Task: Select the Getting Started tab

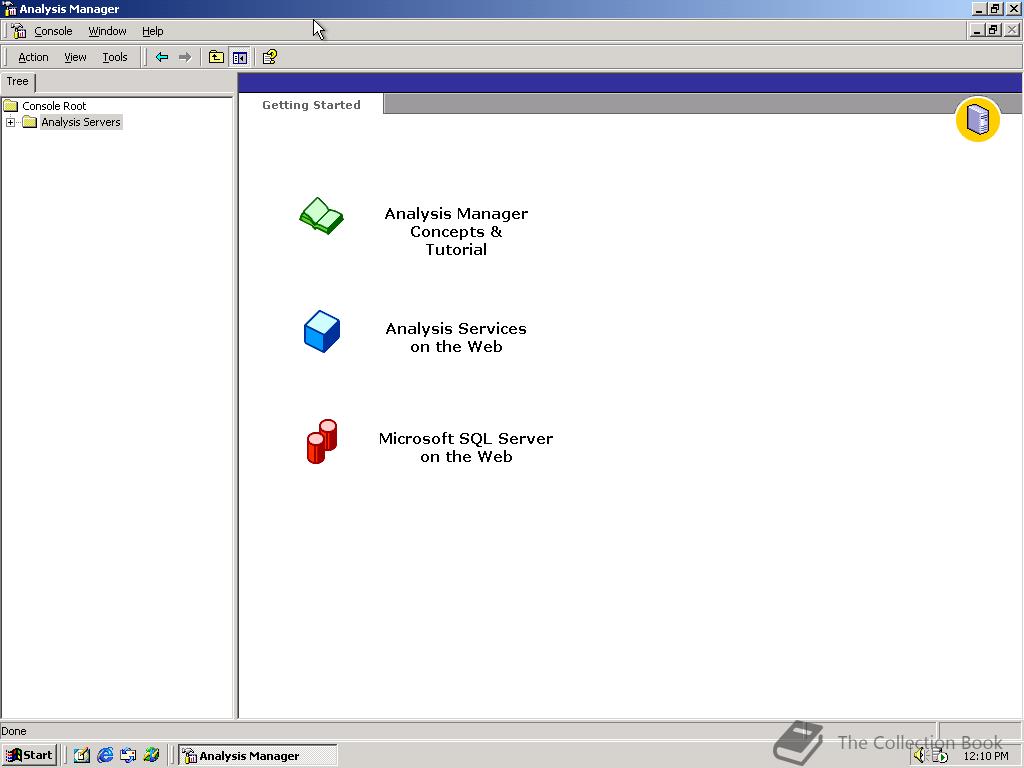Action: [x=312, y=104]
